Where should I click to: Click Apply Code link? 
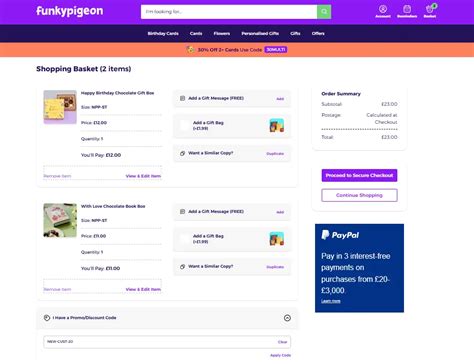point(280,355)
